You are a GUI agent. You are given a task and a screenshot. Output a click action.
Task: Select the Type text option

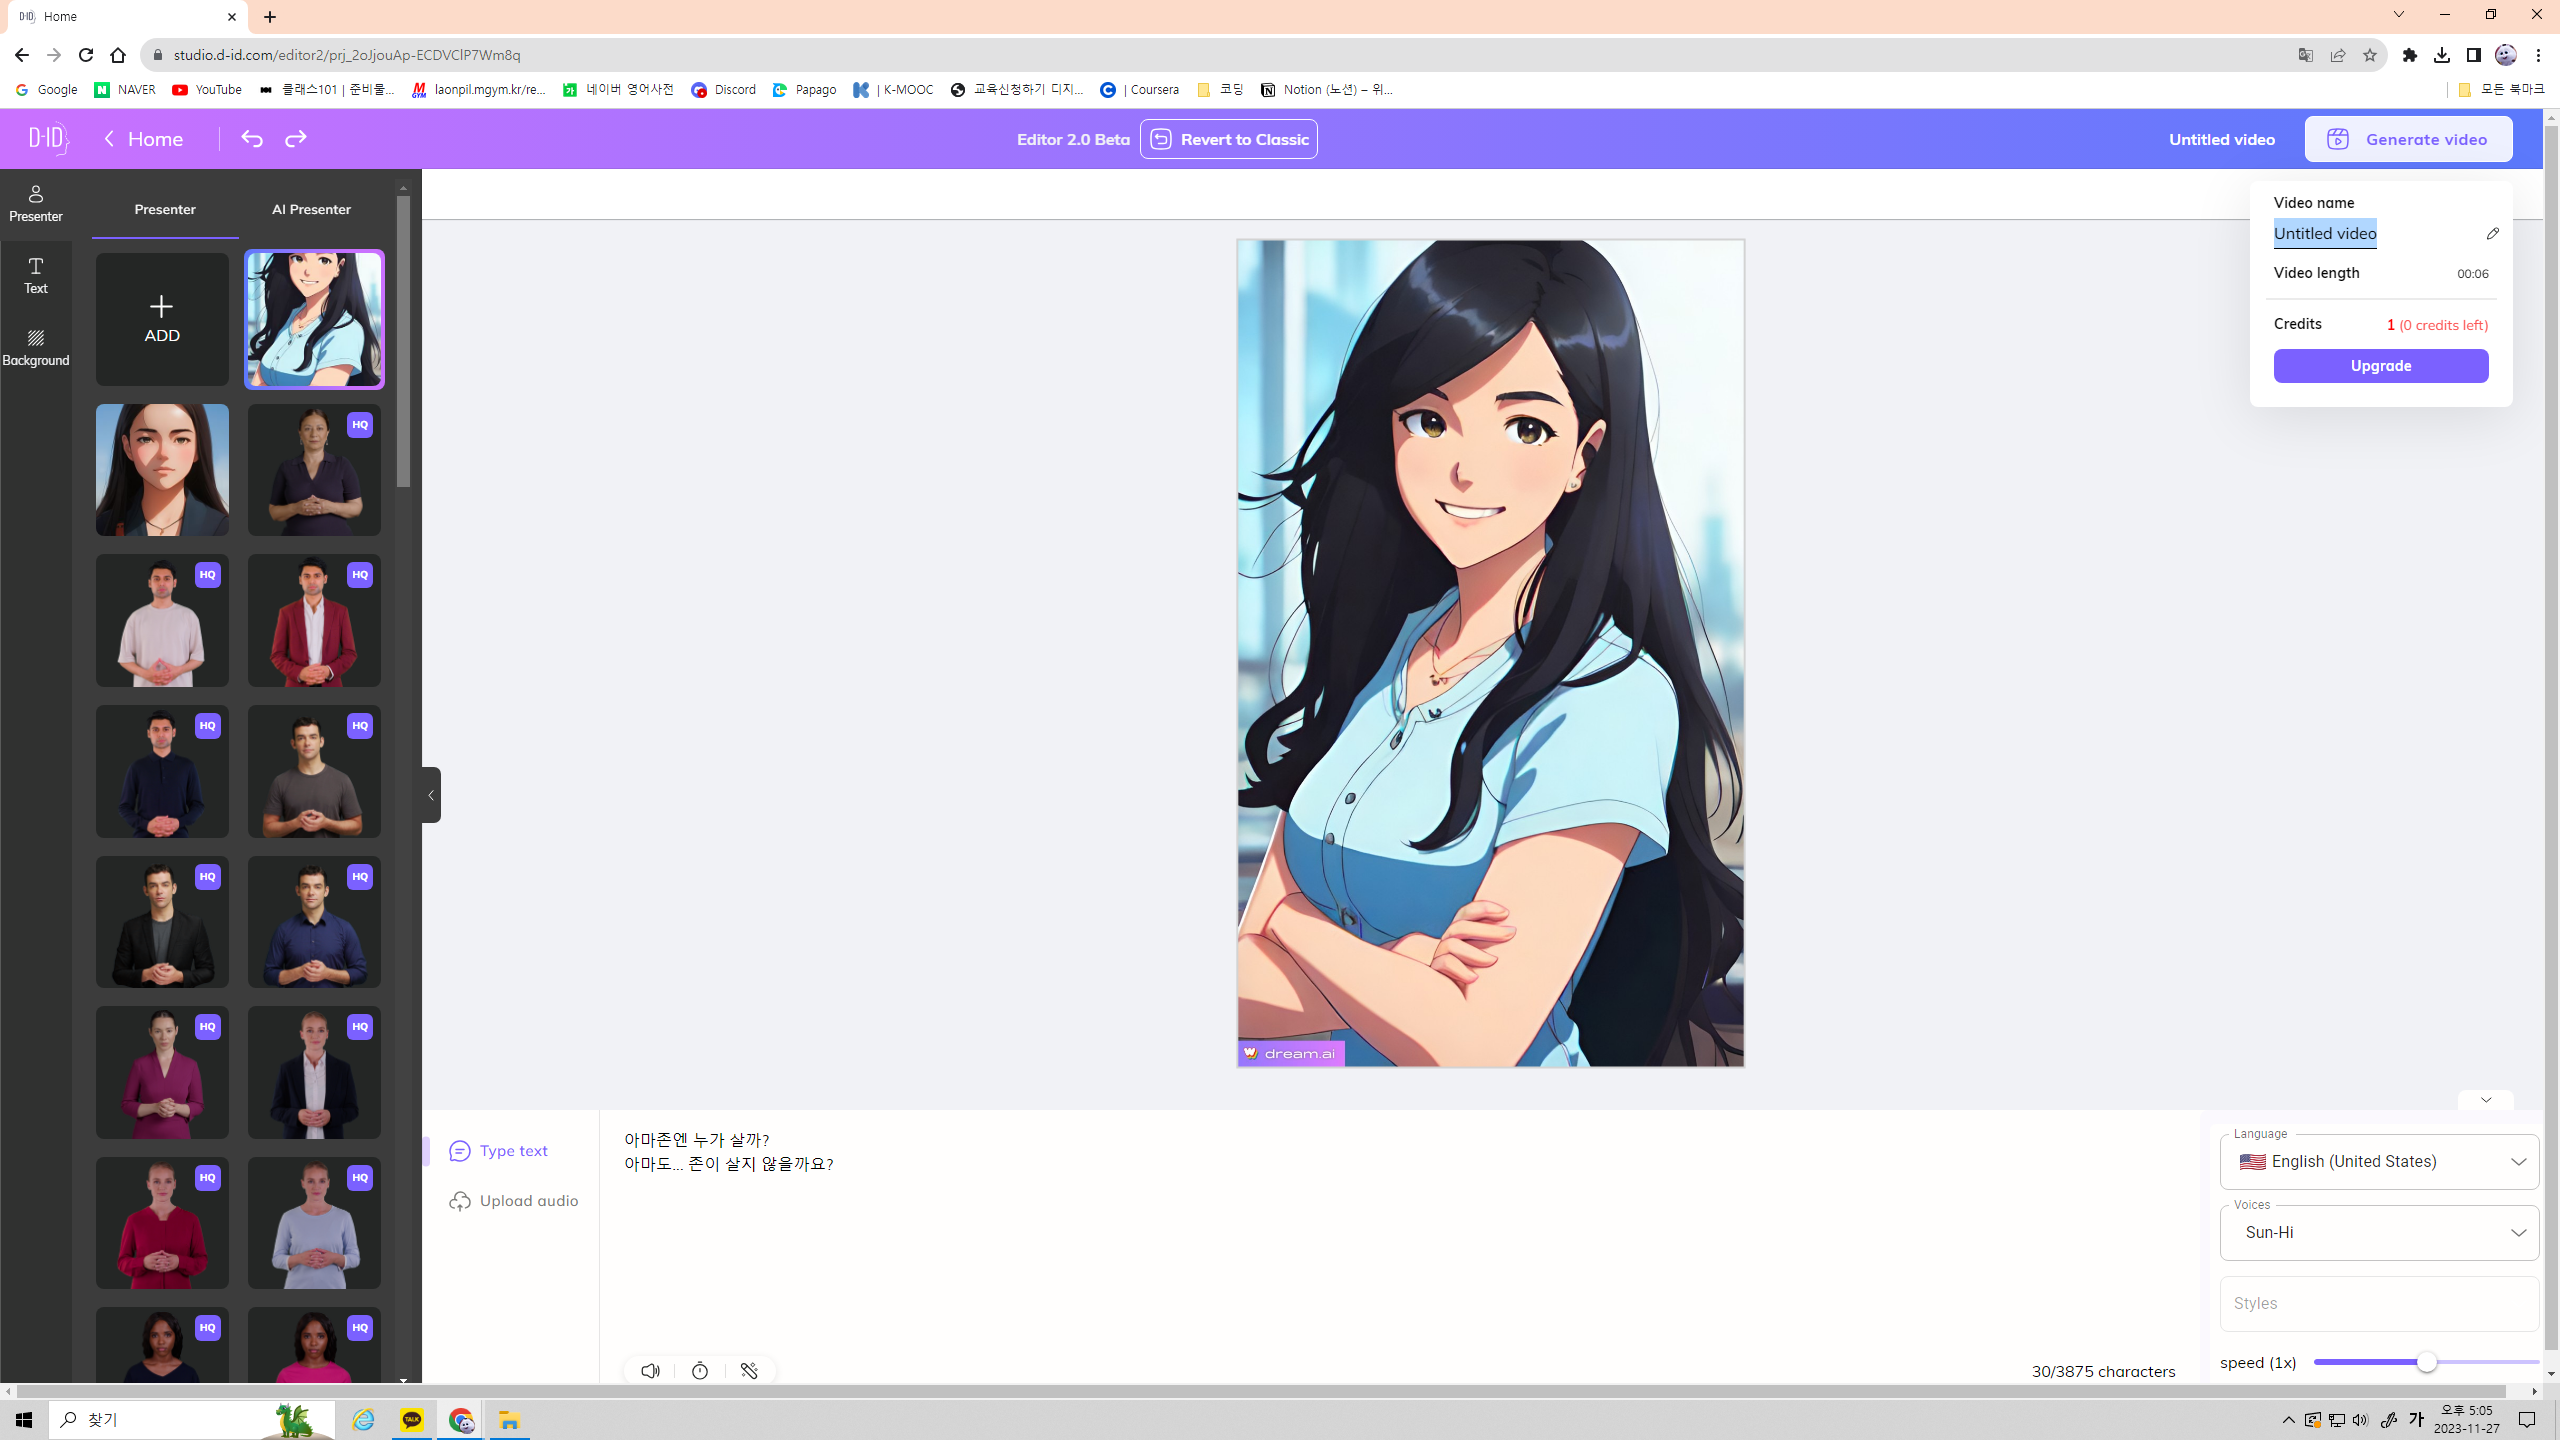click(499, 1151)
